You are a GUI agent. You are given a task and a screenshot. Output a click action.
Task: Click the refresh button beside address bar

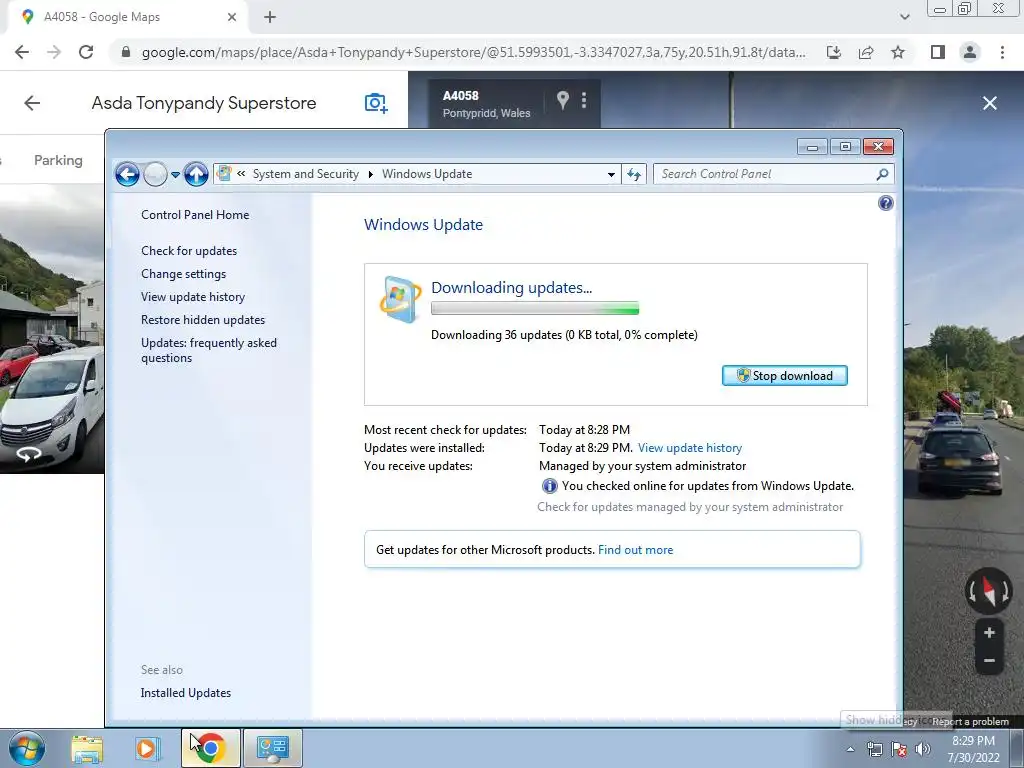pyautogui.click(x=634, y=174)
